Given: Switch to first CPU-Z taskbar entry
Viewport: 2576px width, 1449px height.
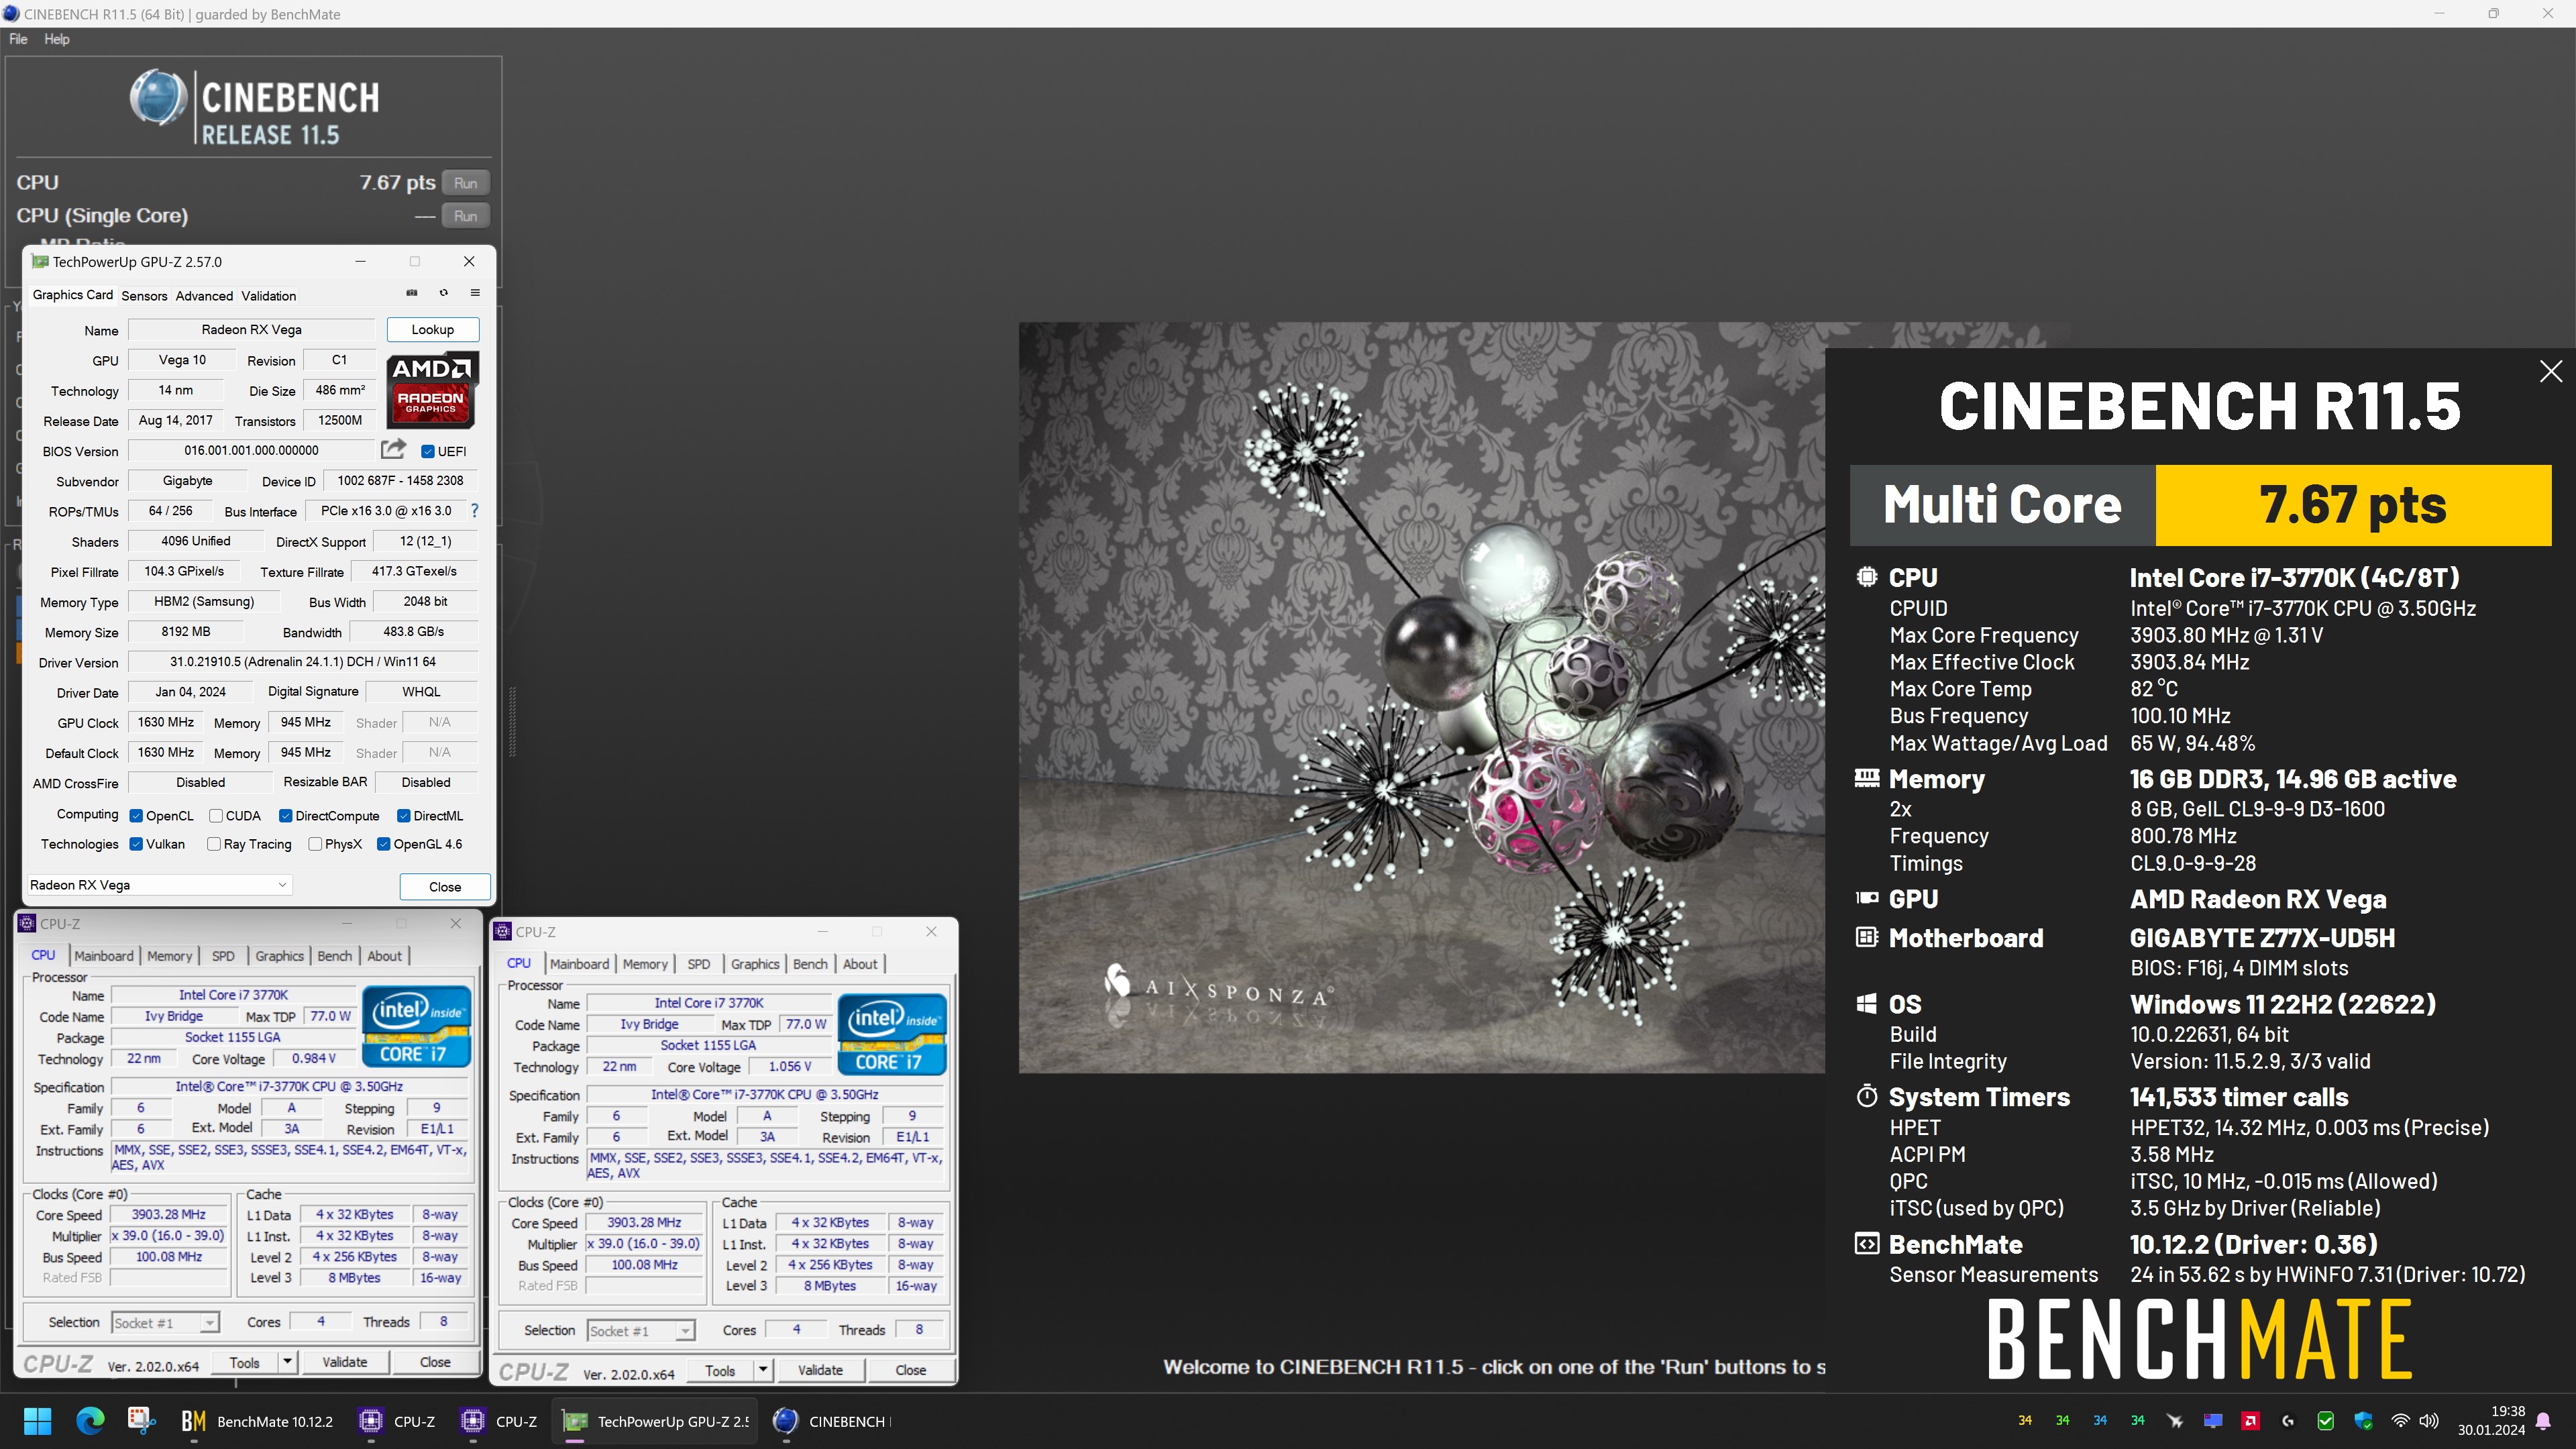Looking at the screenshot, I should tap(398, 1421).
